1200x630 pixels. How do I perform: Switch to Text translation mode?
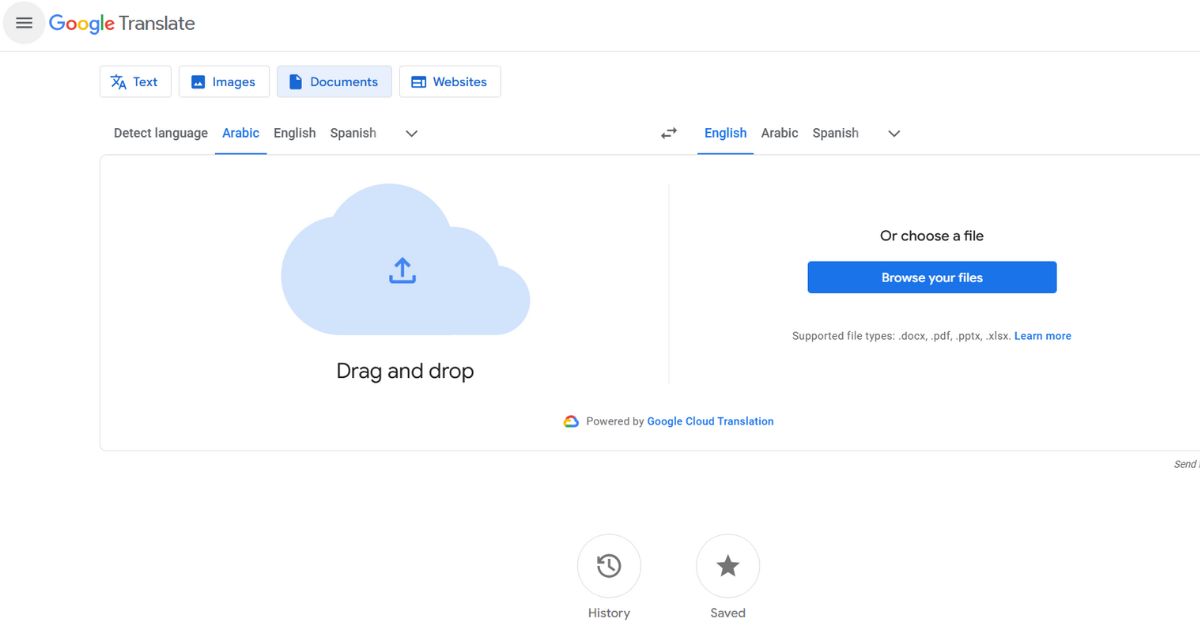click(135, 82)
